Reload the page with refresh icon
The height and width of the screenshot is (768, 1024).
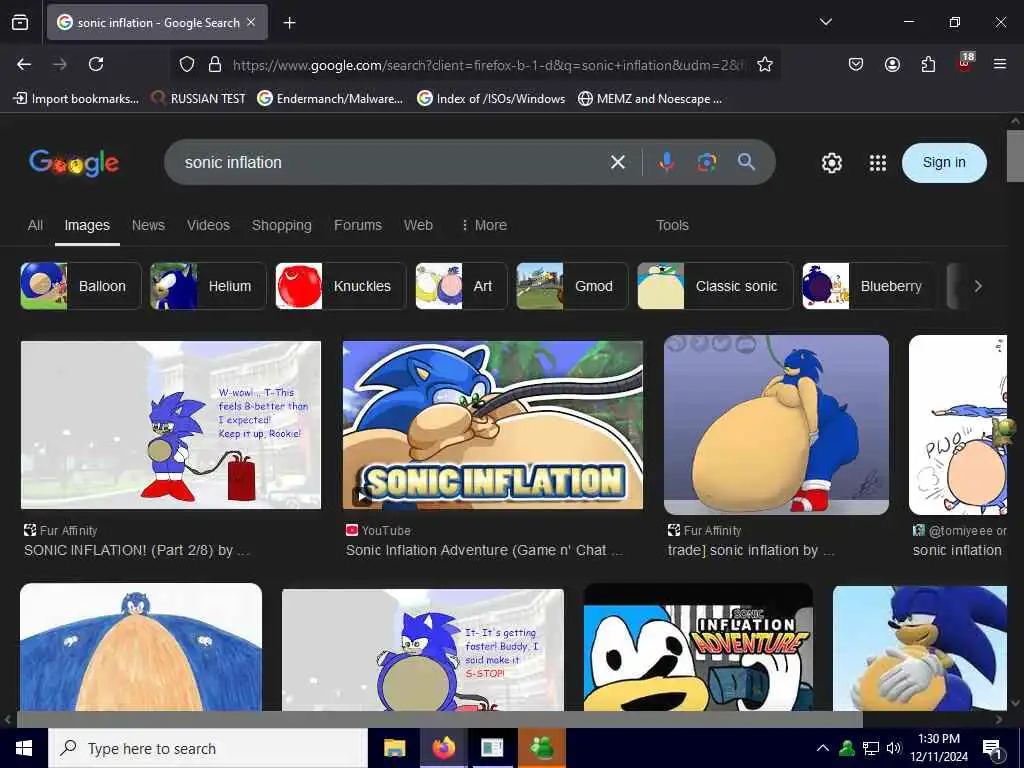coord(96,64)
